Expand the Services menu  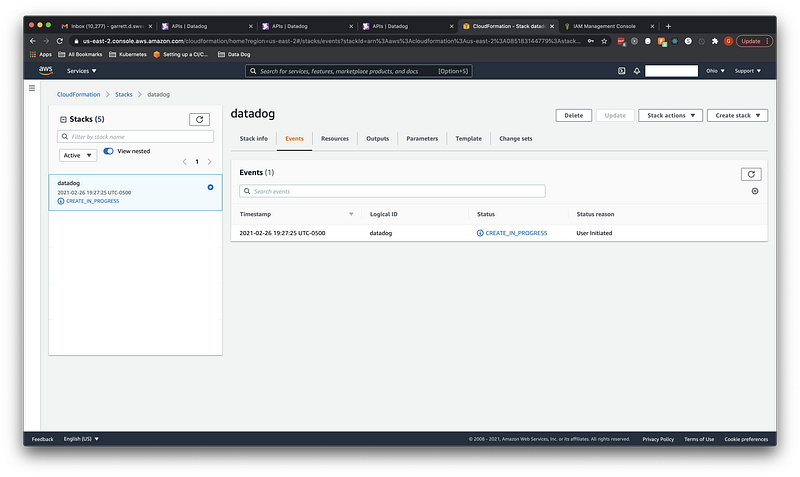(x=82, y=71)
